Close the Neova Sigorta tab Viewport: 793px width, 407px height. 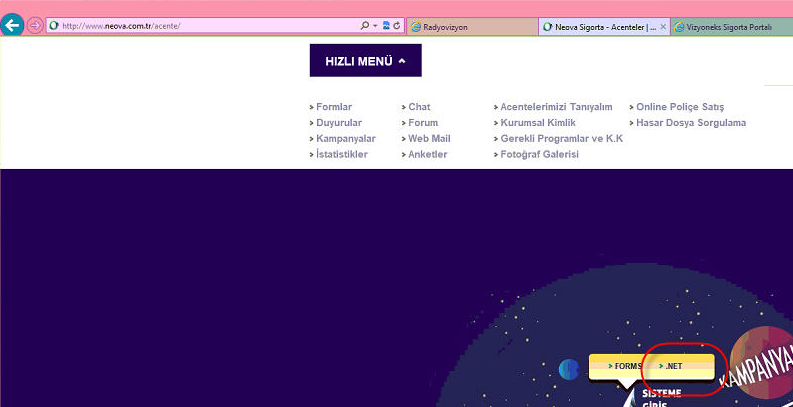(x=663, y=27)
